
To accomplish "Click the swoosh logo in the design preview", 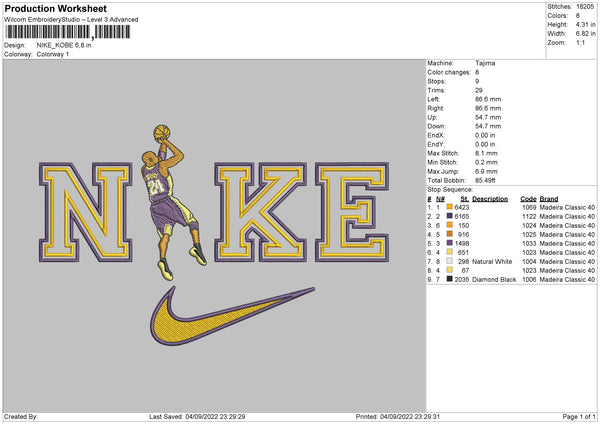I will (232, 316).
